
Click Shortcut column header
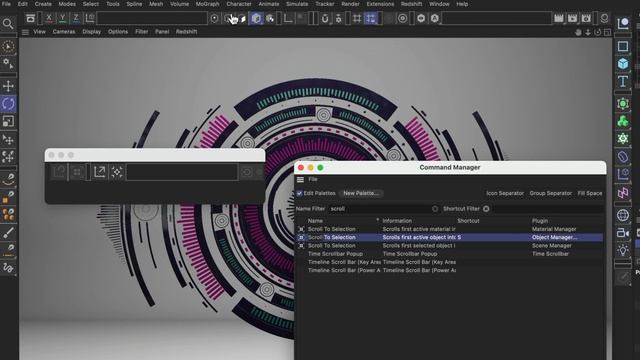click(468, 221)
